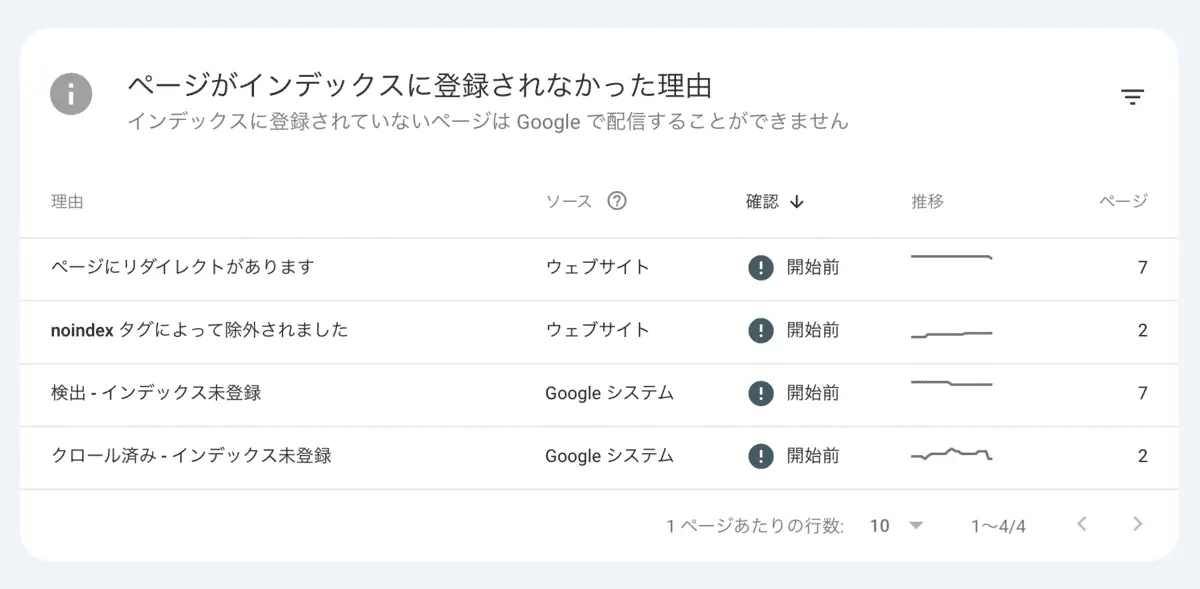Click the warning icon in the クロール済み row
The width and height of the screenshot is (1200, 589).
point(761,457)
